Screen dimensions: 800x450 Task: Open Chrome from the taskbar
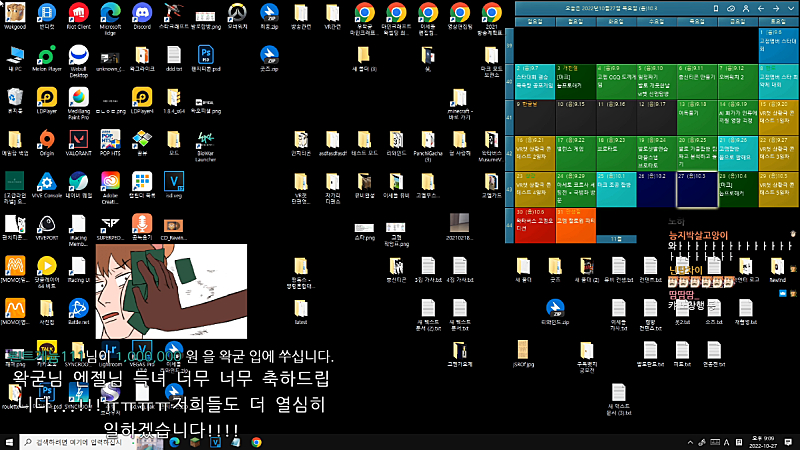coord(257,441)
